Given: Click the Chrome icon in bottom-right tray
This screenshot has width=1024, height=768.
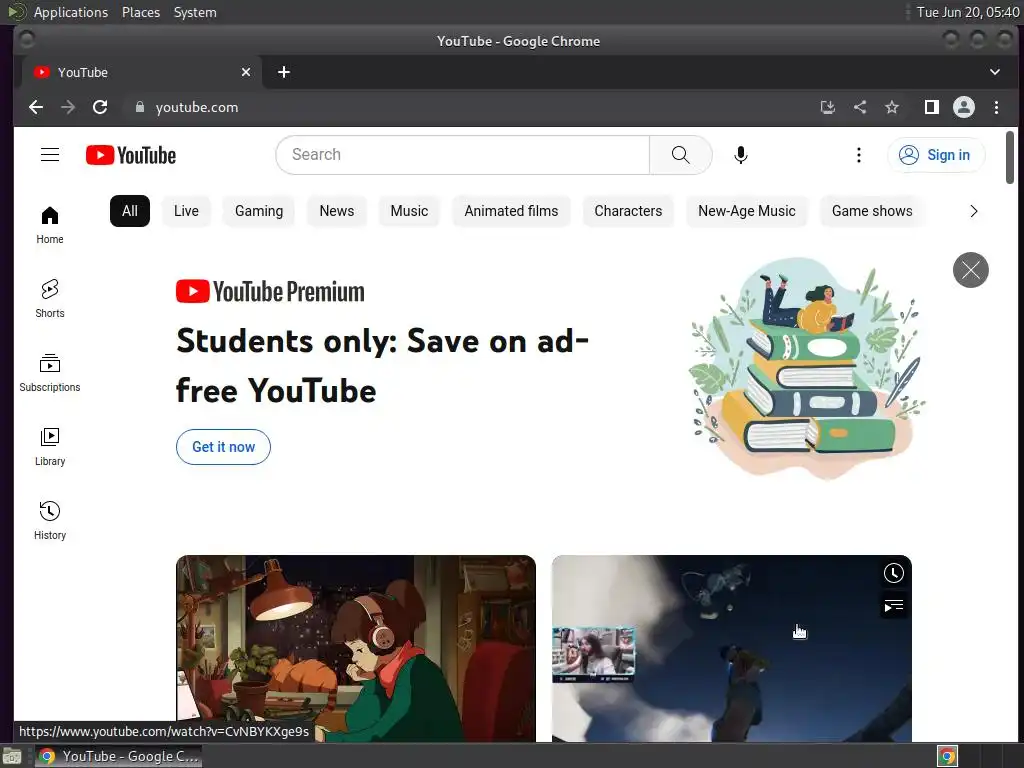Looking at the screenshot, I should point(947,756).
